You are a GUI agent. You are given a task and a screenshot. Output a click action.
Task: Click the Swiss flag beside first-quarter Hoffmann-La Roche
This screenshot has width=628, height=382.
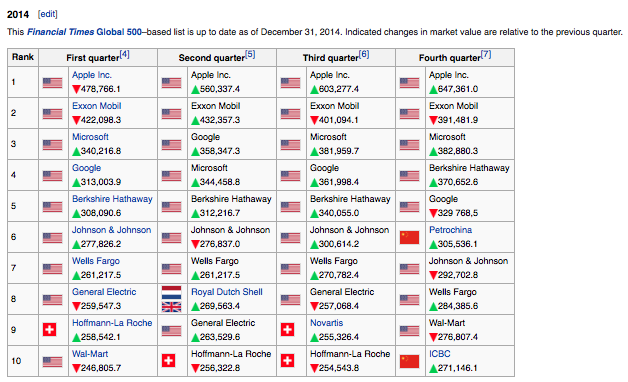(49, 330)
